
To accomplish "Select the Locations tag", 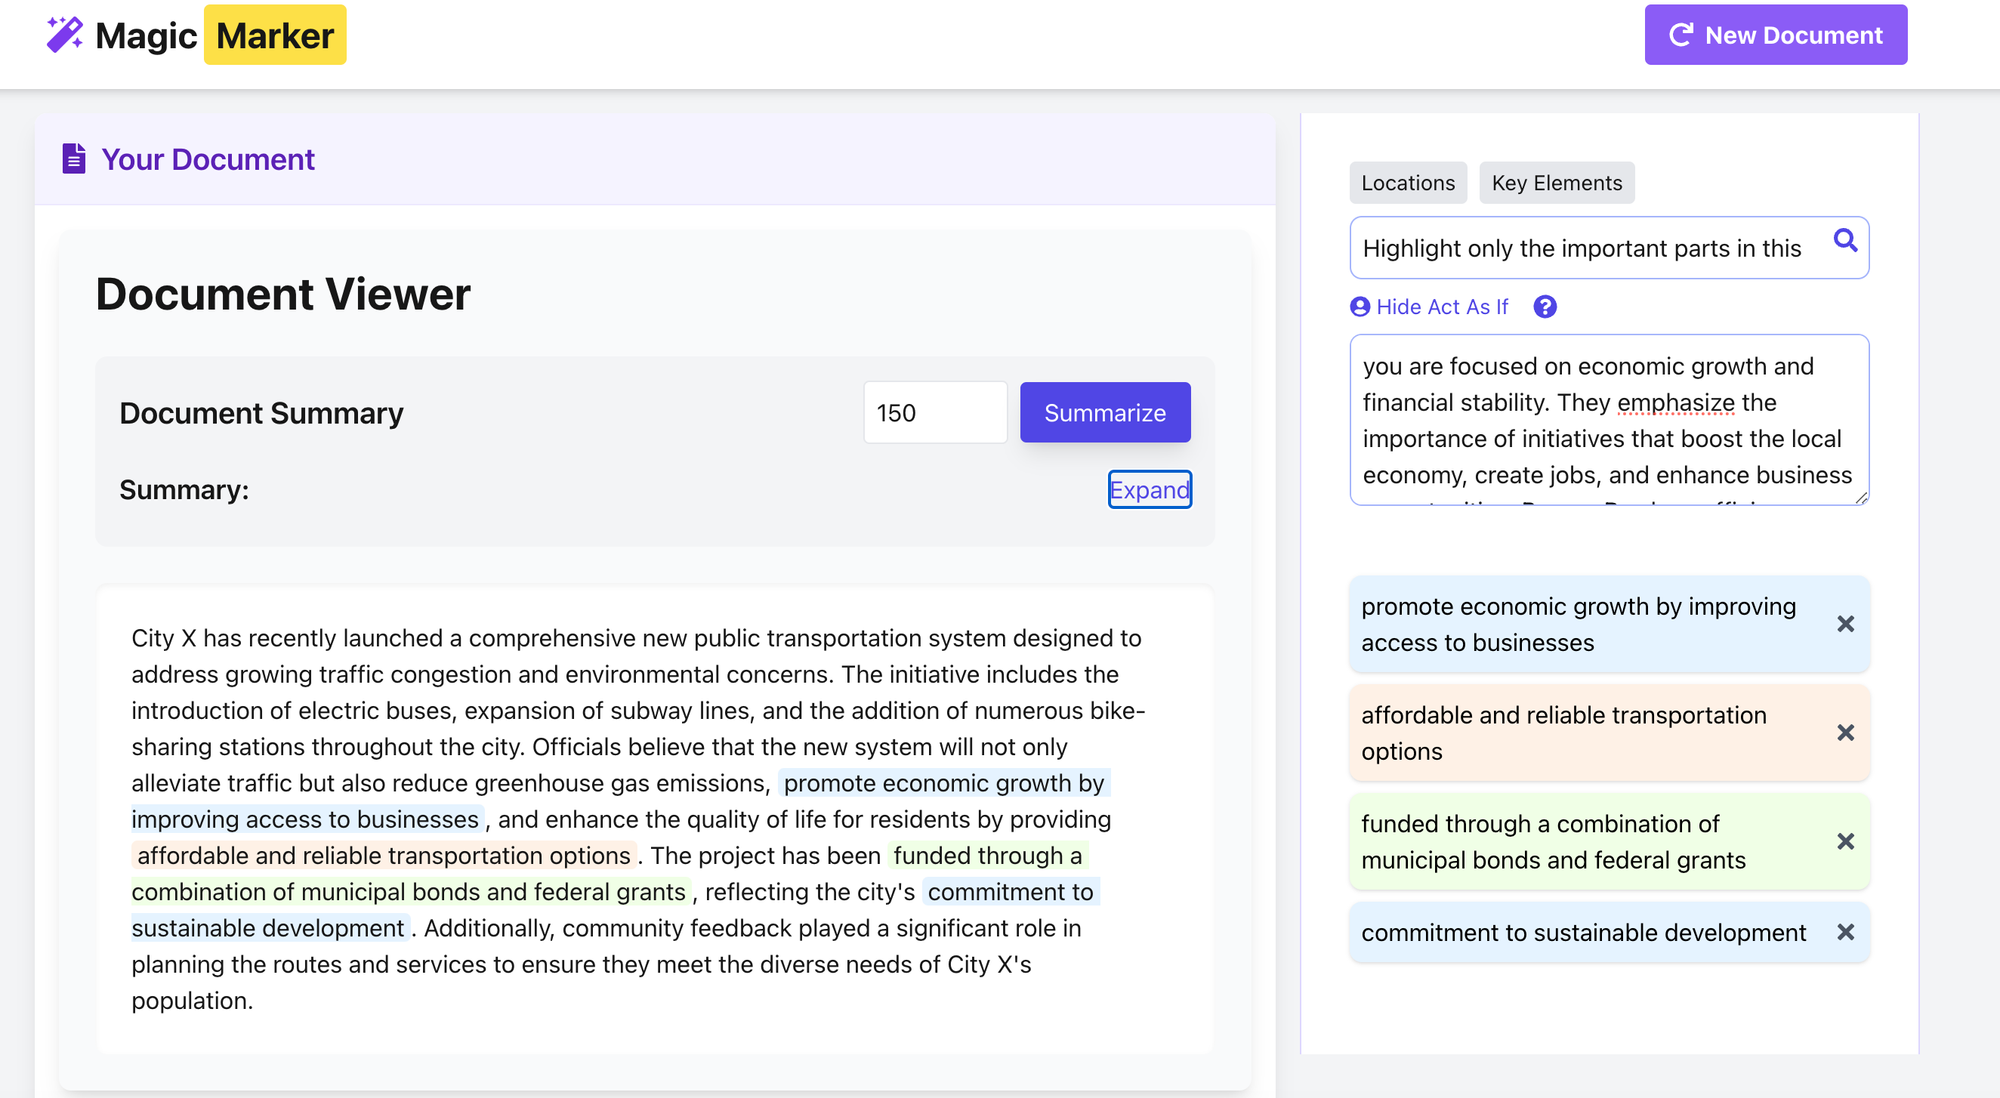I will pyautogui.click(x=1407, y=183).
